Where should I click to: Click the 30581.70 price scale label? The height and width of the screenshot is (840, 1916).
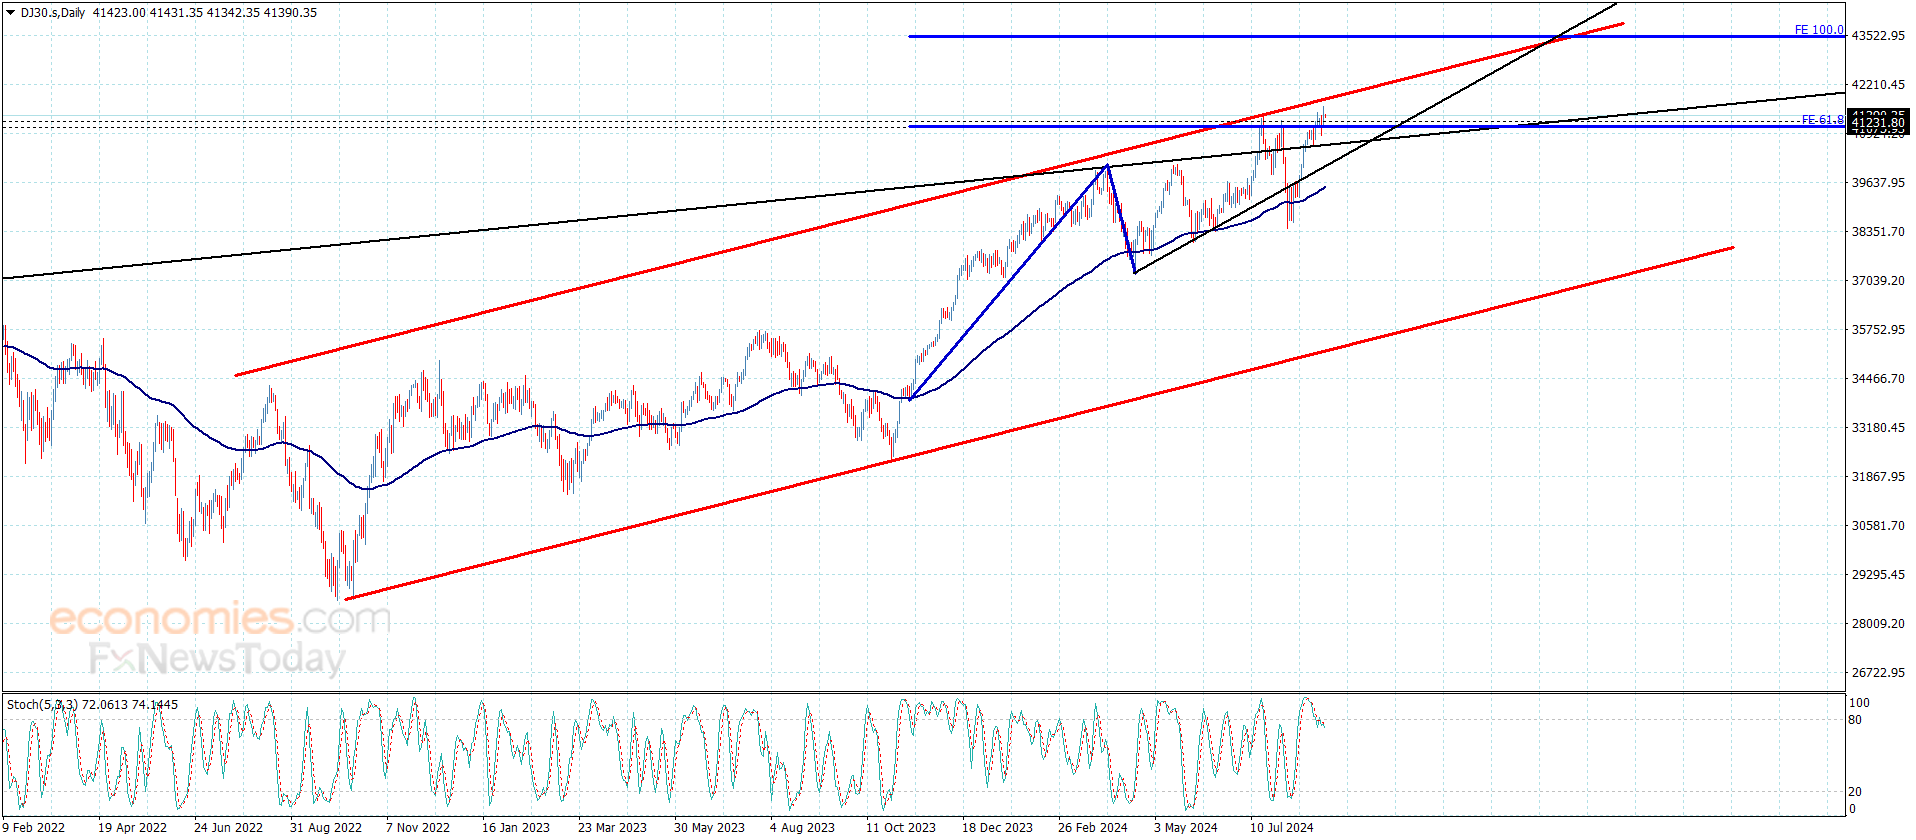click(1878, 526)
